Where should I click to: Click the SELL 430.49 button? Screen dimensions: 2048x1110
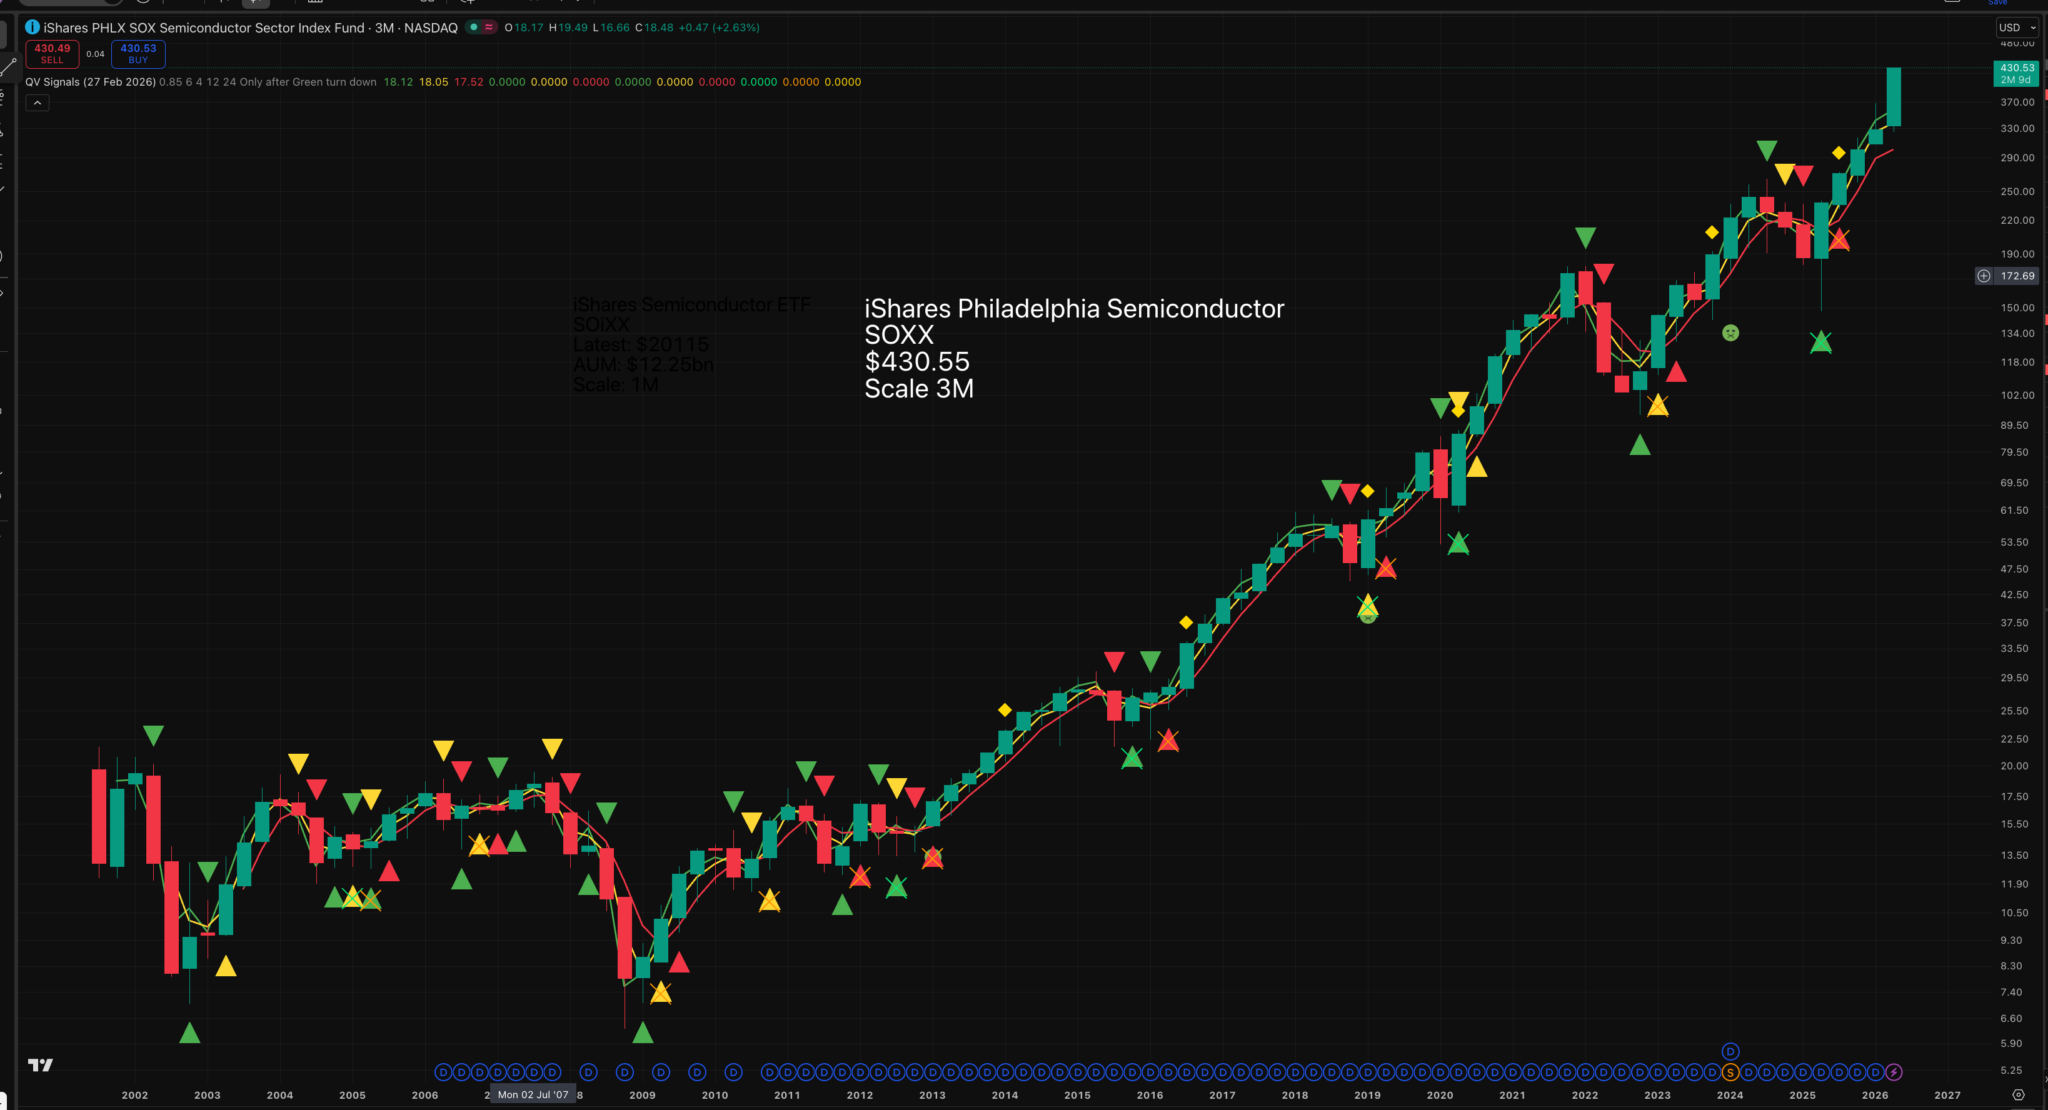(52, 54)
